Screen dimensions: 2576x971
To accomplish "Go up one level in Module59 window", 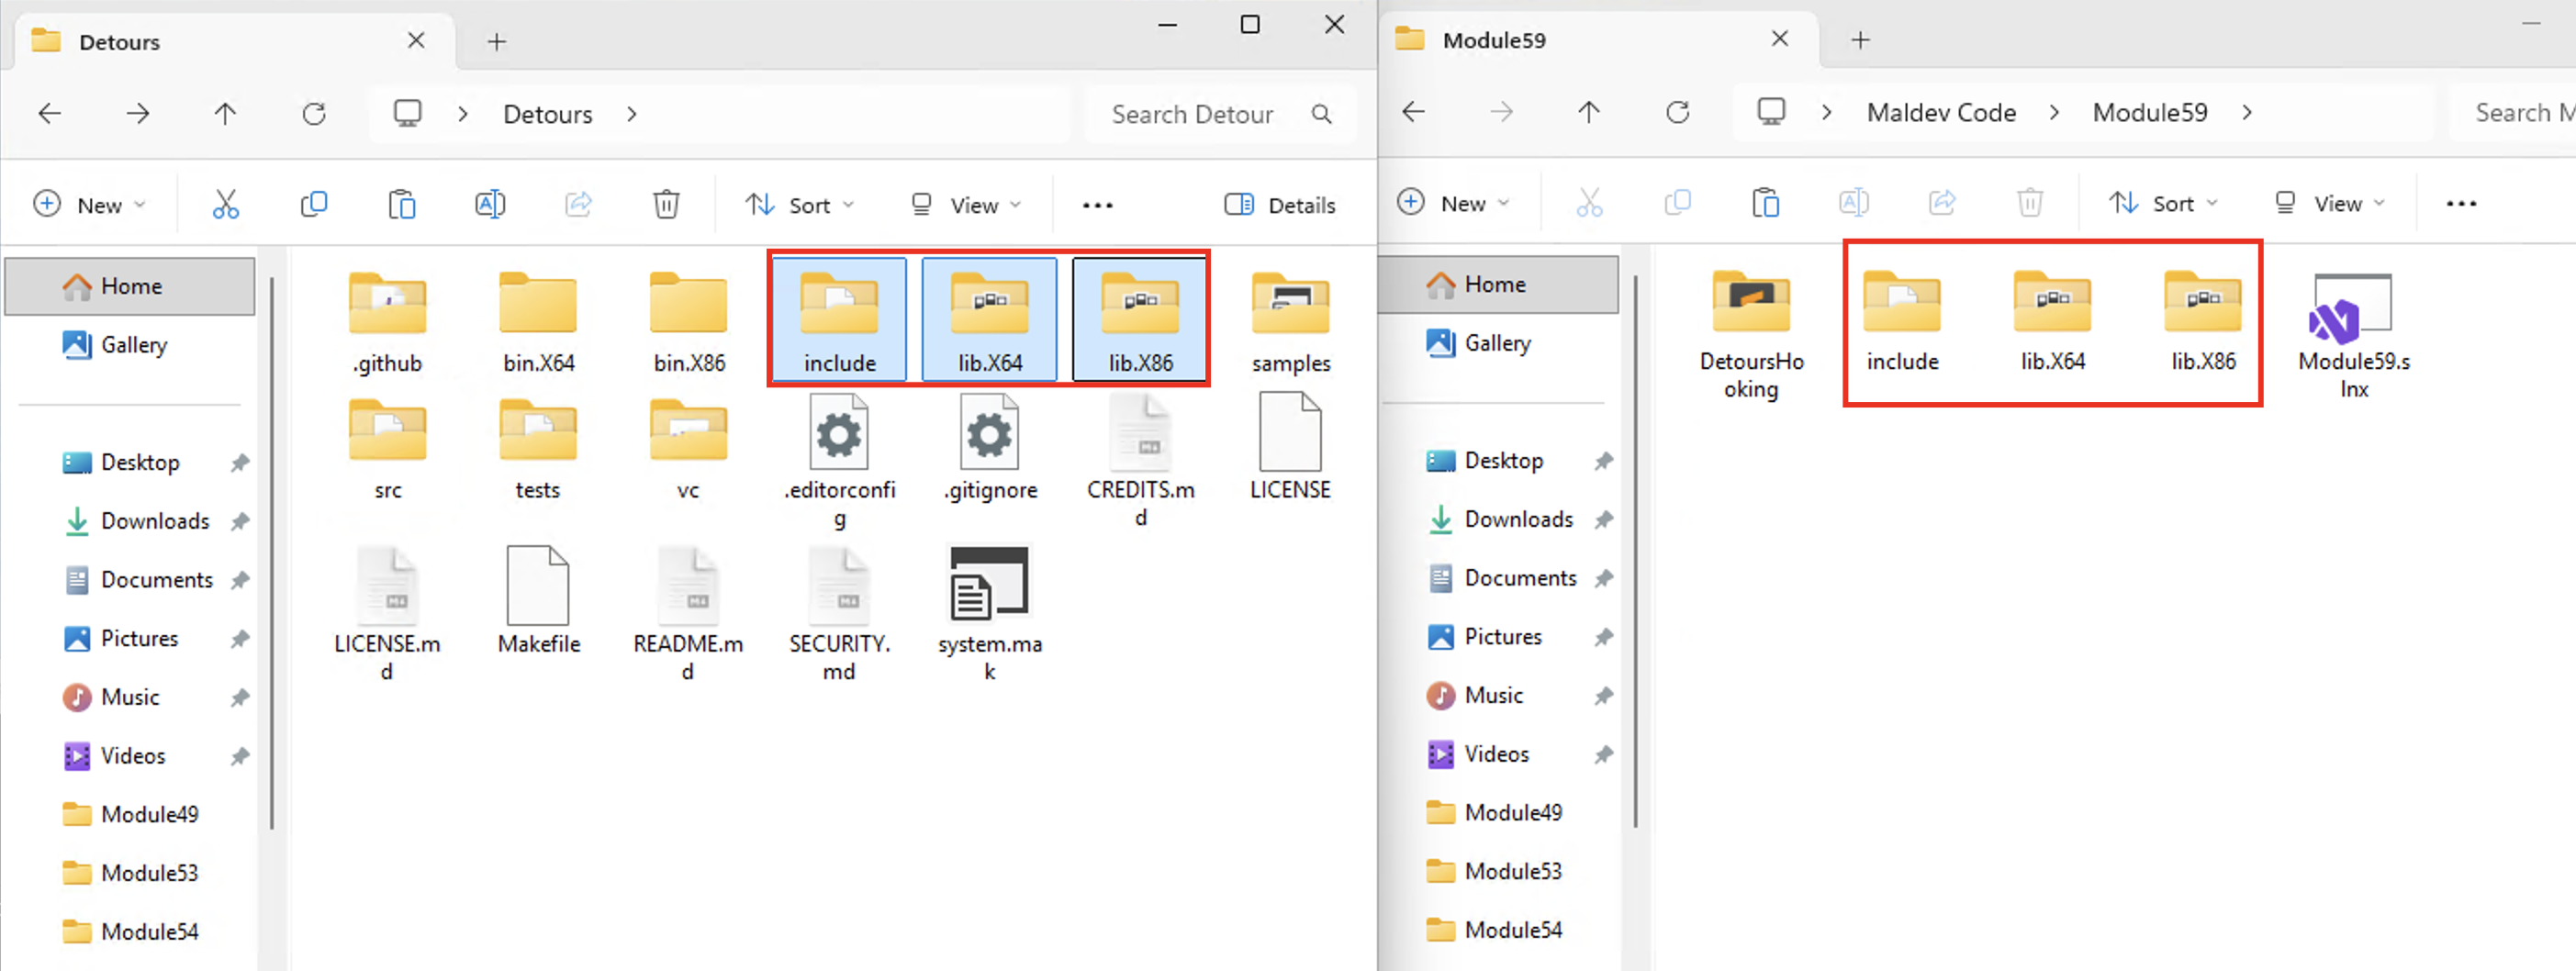I will click(1588, 112).
